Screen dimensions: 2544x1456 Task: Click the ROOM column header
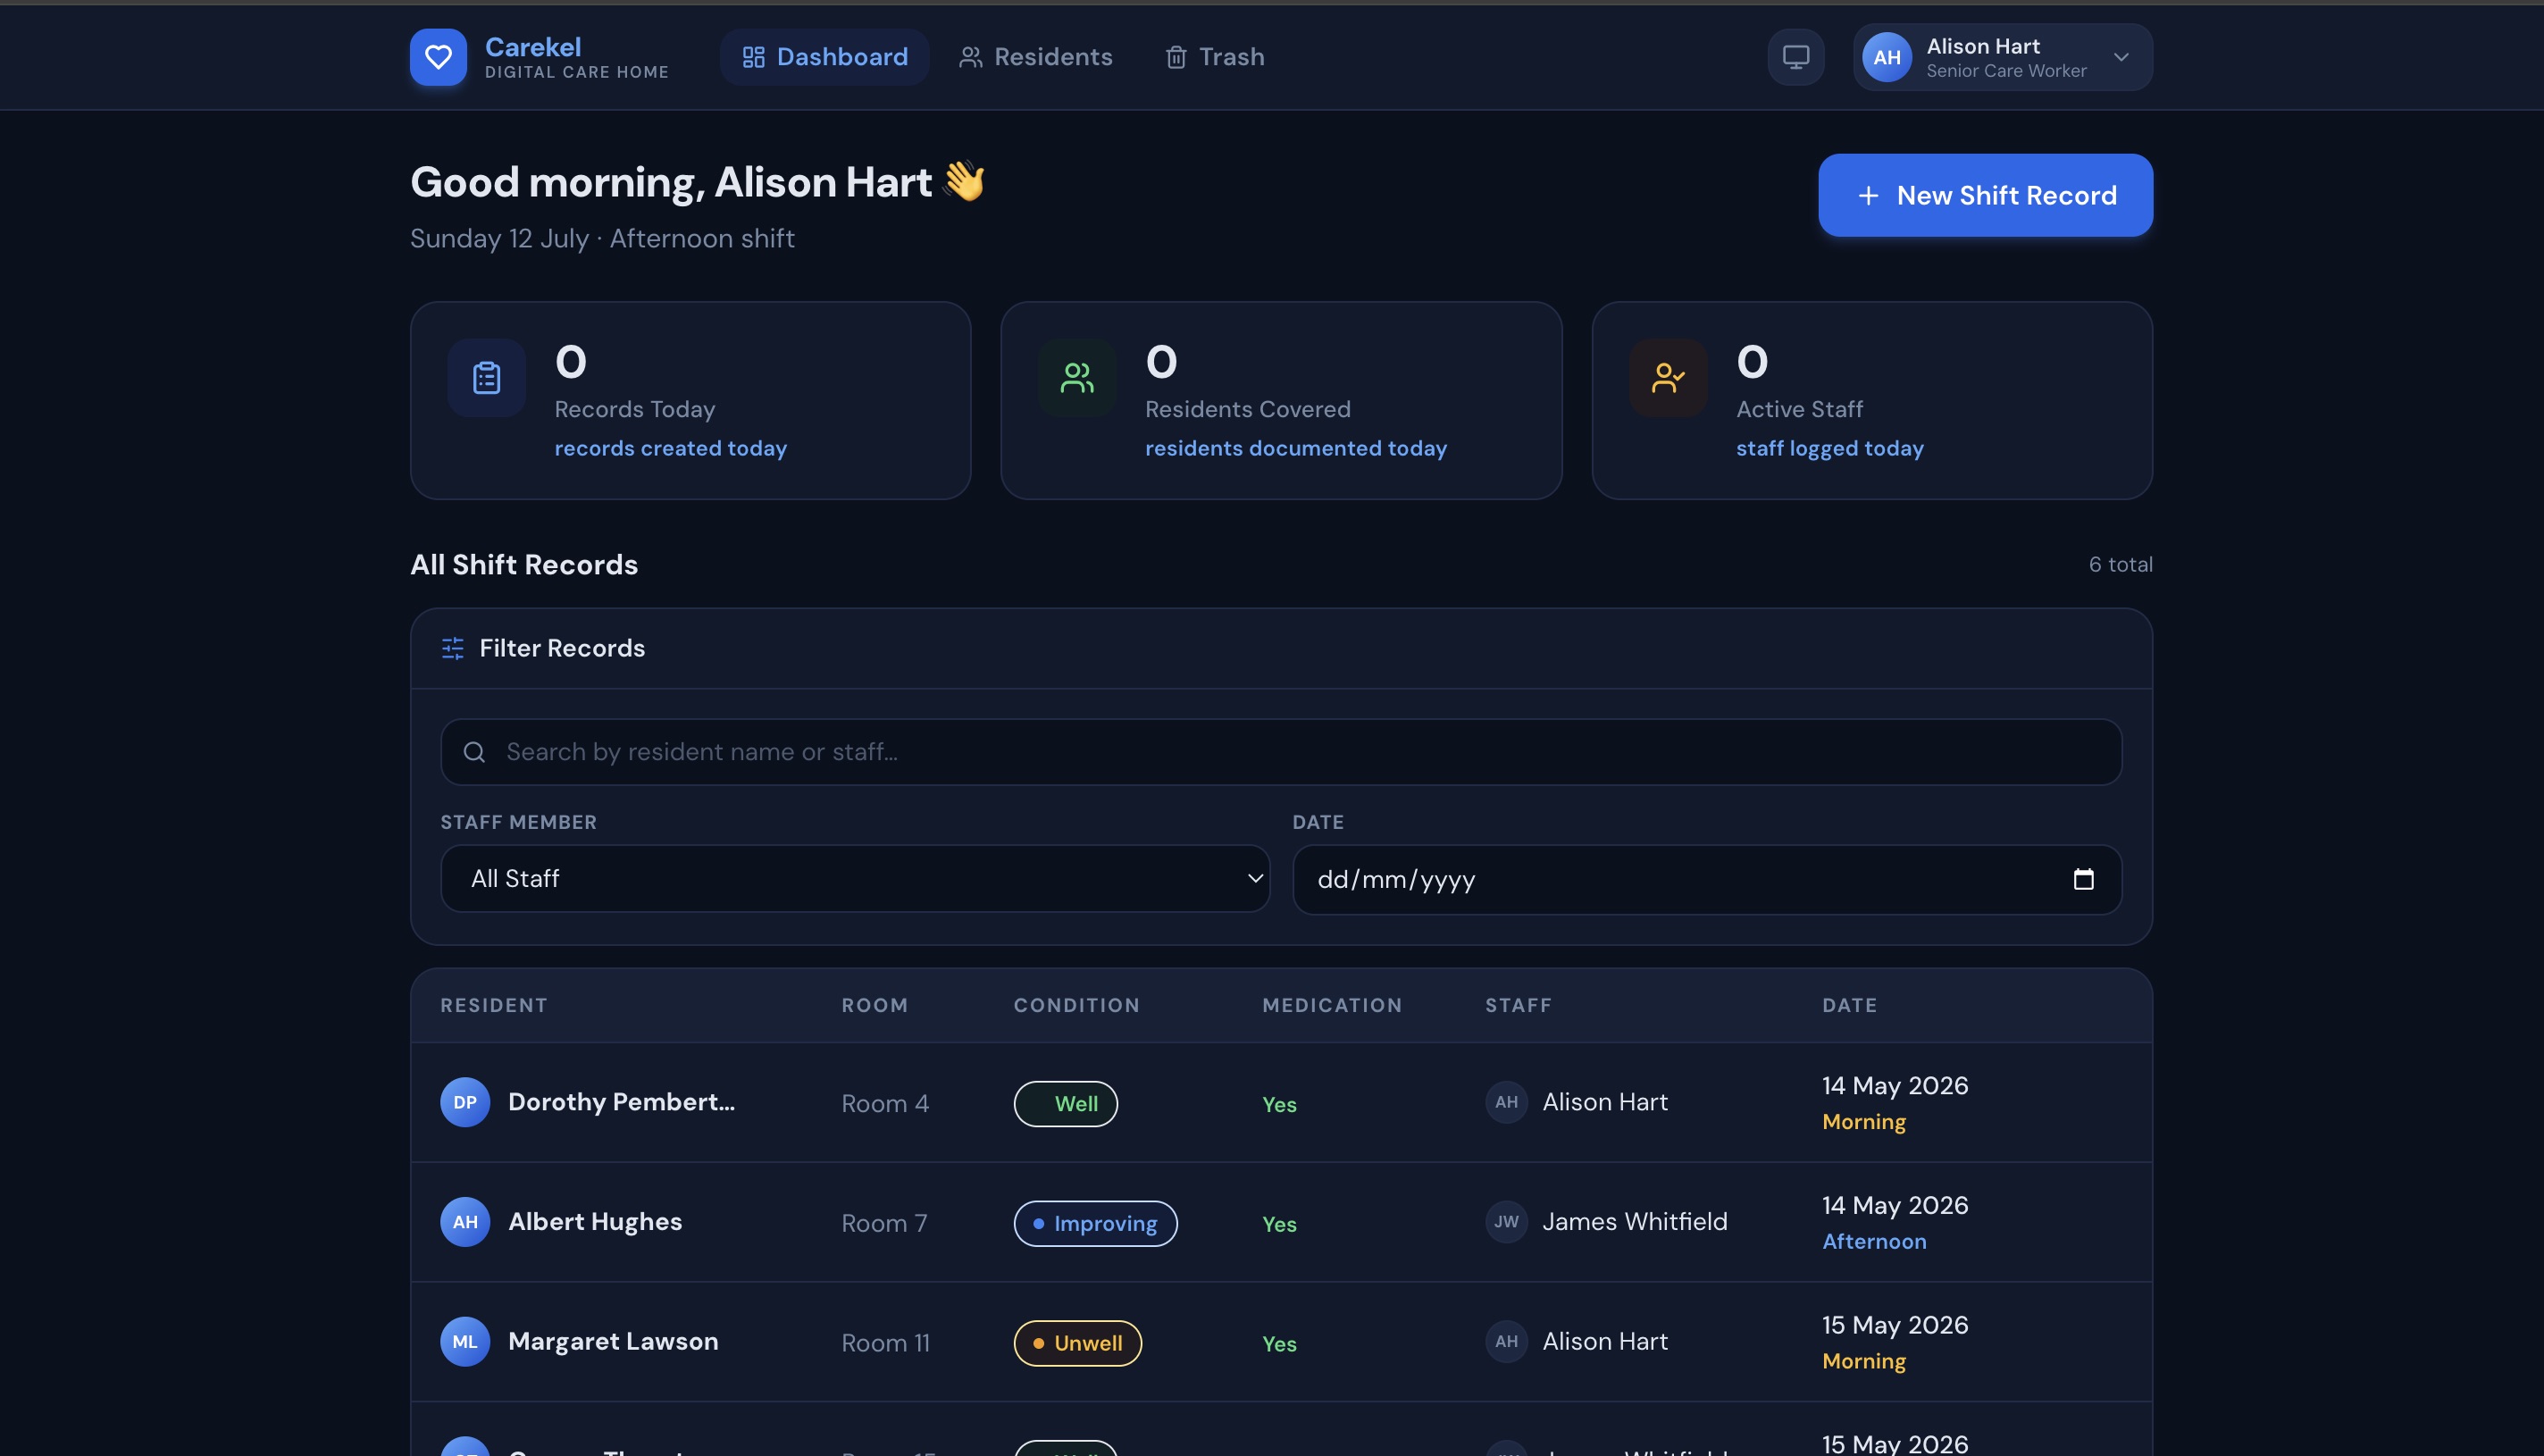(875, 1006)
